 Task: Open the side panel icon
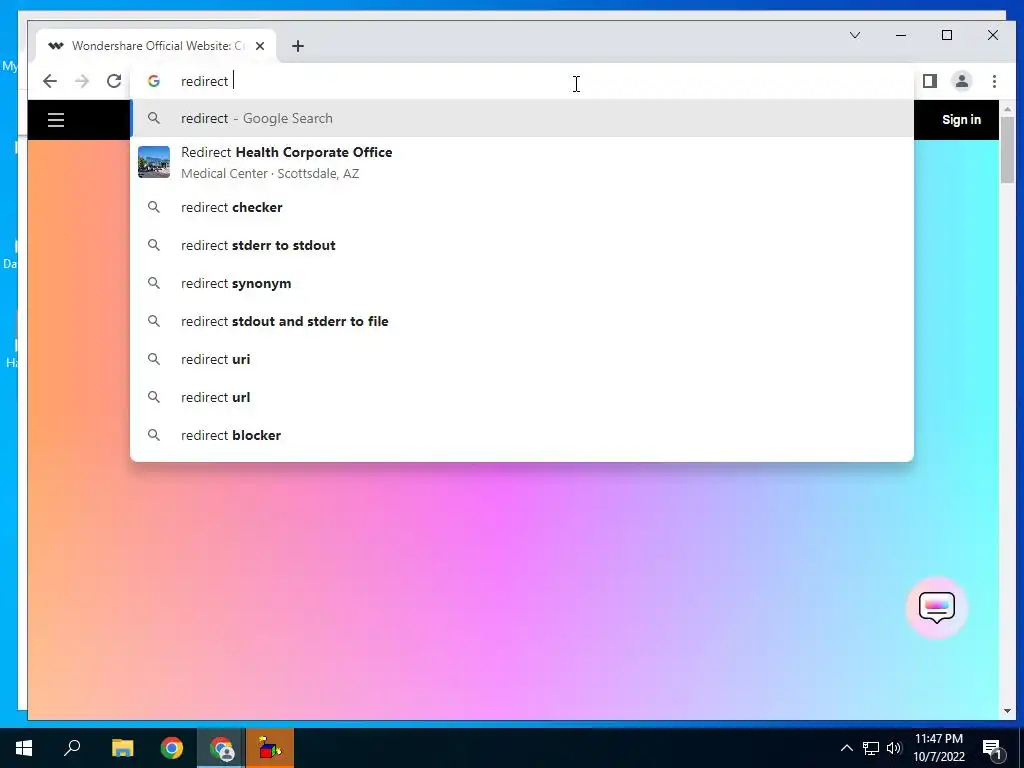coord(929,81)
